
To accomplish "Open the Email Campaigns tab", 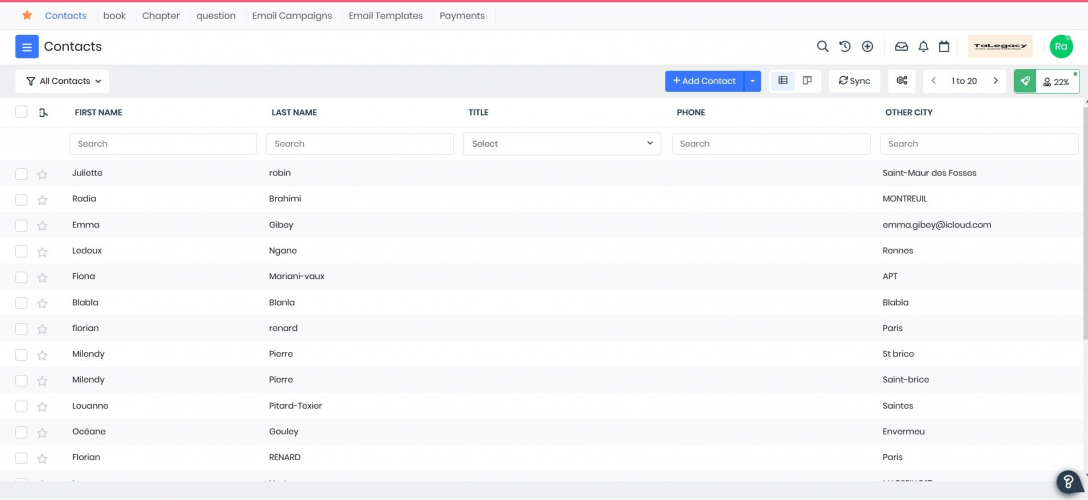I will (292, 15).
